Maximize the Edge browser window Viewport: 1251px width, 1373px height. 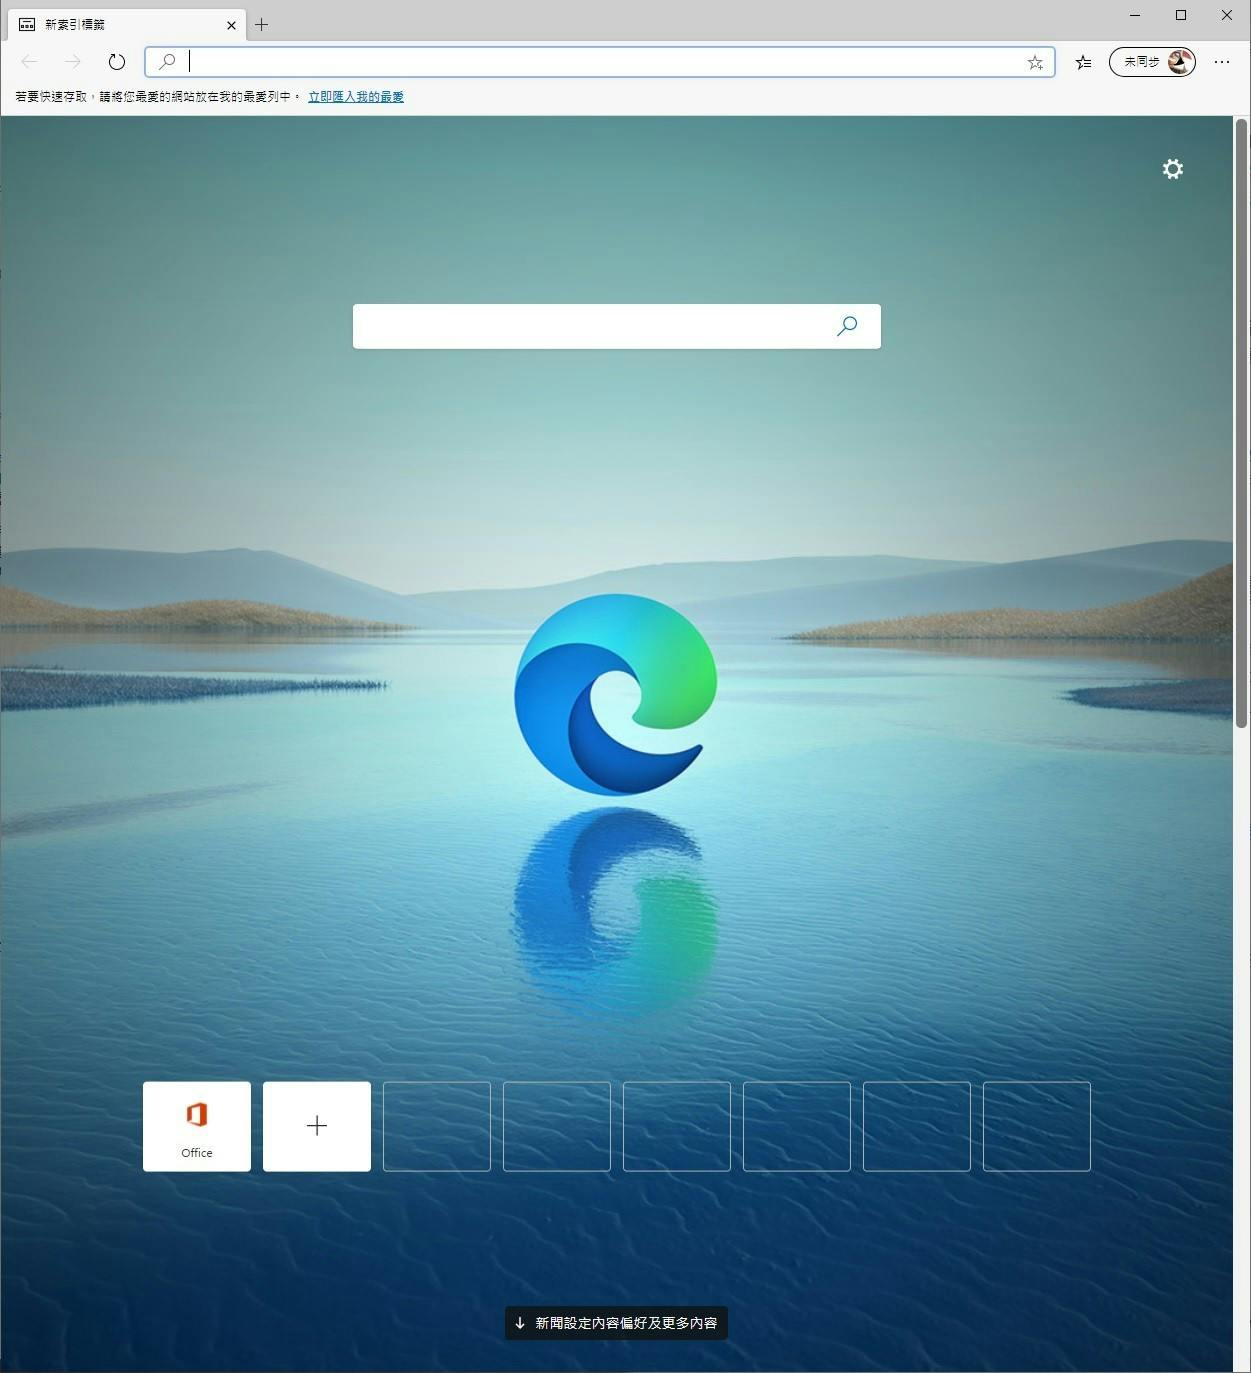(x=1181, y=15)
